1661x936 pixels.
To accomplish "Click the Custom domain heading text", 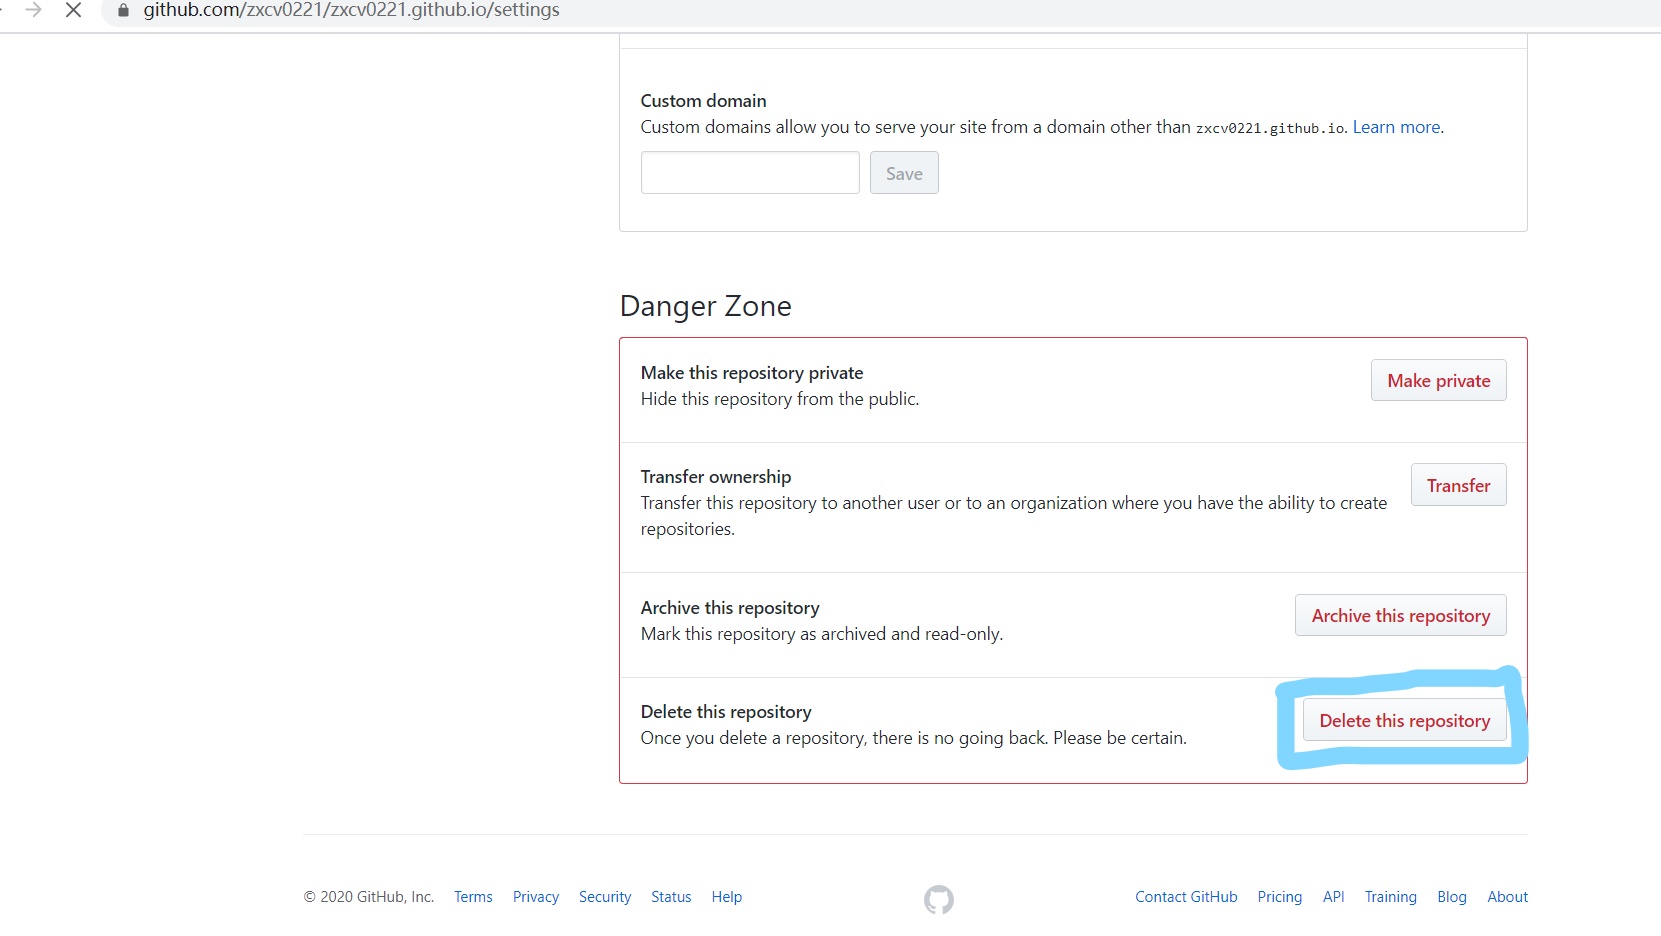I will click(704, 101).
